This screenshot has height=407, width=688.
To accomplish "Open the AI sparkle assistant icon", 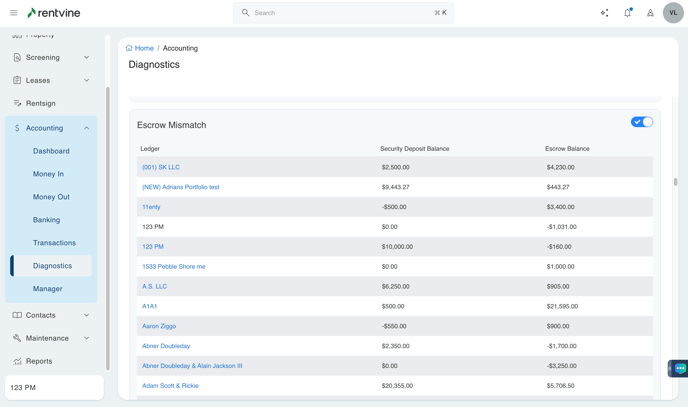I will (x=604, y=13).
